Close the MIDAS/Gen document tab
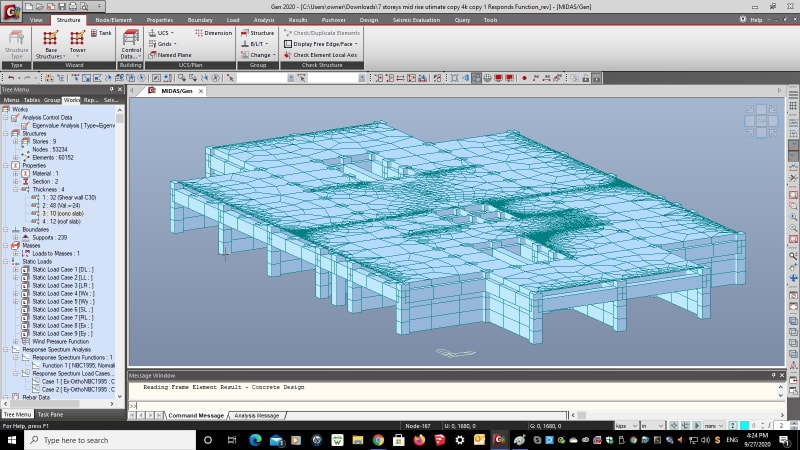This screenshot has height=450, width=800. [201, 91]
